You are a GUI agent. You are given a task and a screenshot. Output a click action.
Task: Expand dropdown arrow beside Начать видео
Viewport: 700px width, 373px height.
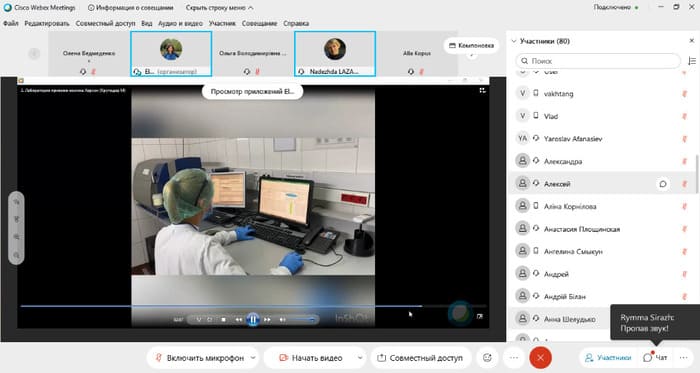tap(360, 358)
